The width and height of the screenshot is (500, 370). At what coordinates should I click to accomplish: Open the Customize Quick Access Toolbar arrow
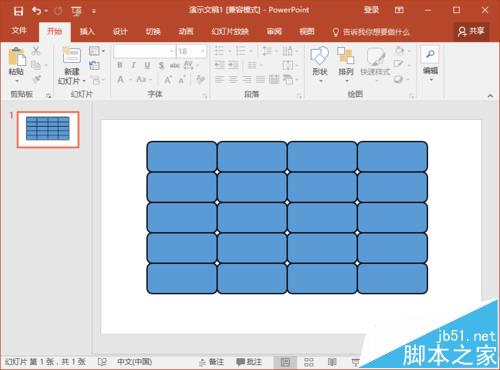[x=94, y=12]
